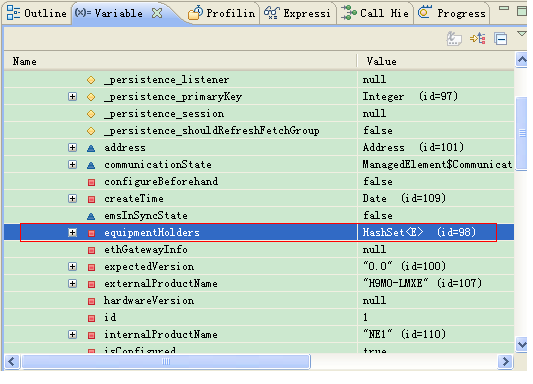Viewport: 533px width, 384px height.
Task: Select the ethGatewayInfo variable
Action: click(146, 249)
